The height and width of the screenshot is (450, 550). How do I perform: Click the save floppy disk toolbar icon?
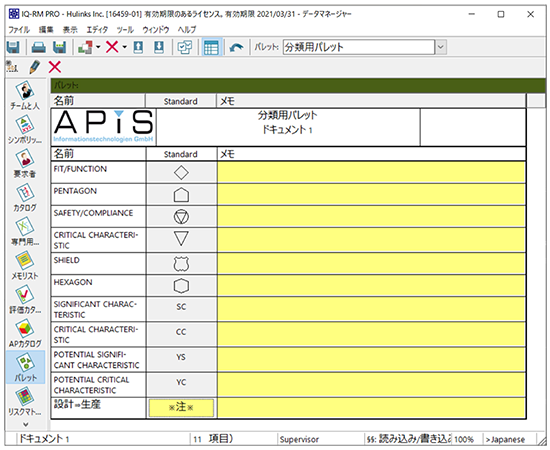(x=13, y=47)
